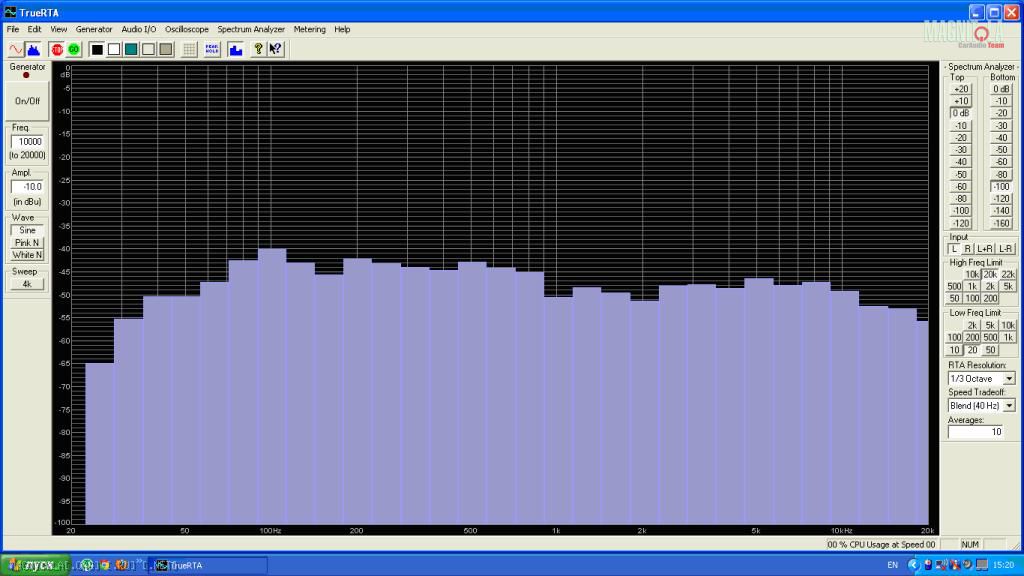The width and height of the screenshot is (1024, 576).
Task: Pick the teal color scheme swatch
Action: 131,49
